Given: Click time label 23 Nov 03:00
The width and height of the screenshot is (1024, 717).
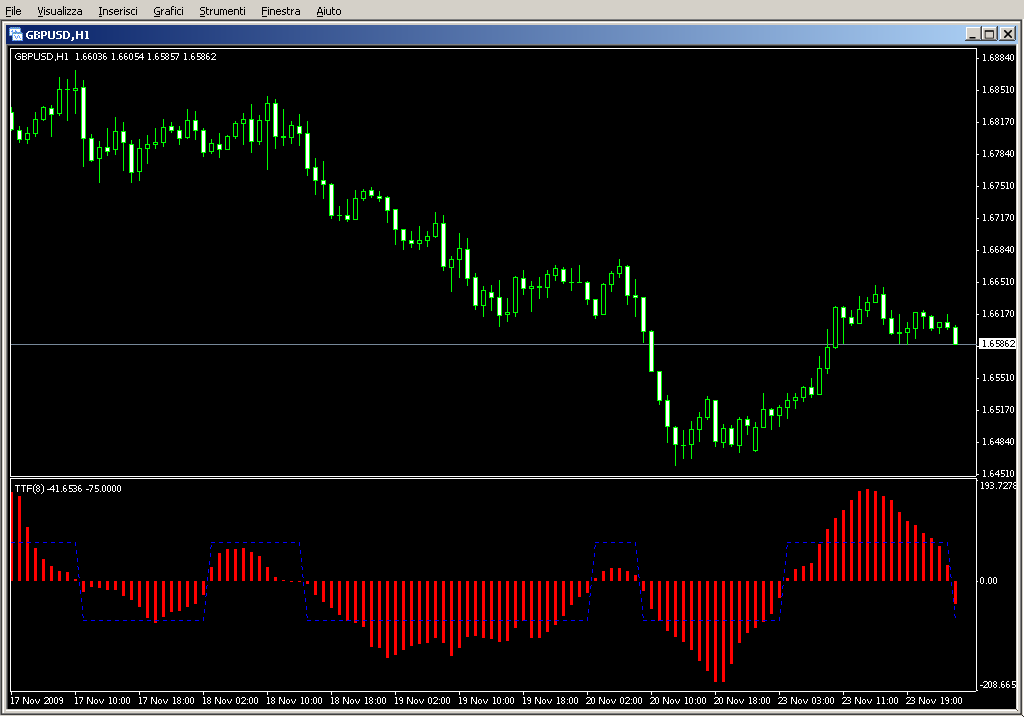Looking at the screenshot, I should point(806,701).
